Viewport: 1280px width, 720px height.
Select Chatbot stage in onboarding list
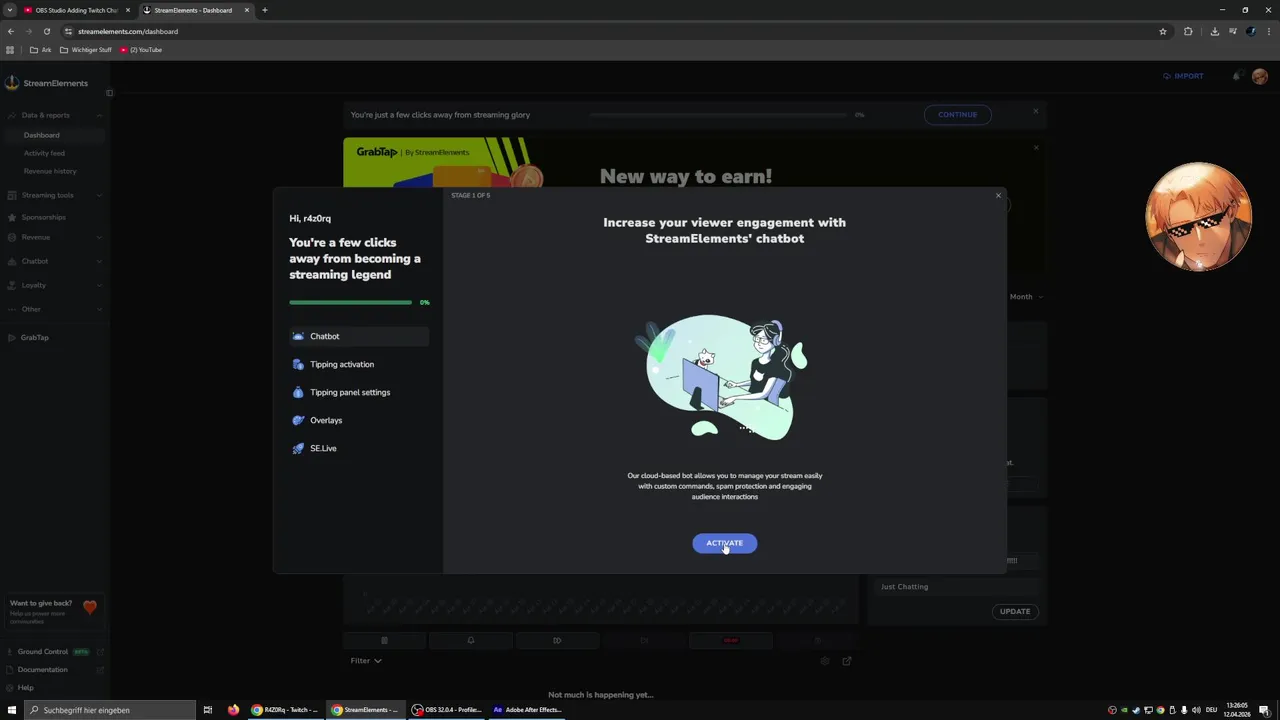359,336
